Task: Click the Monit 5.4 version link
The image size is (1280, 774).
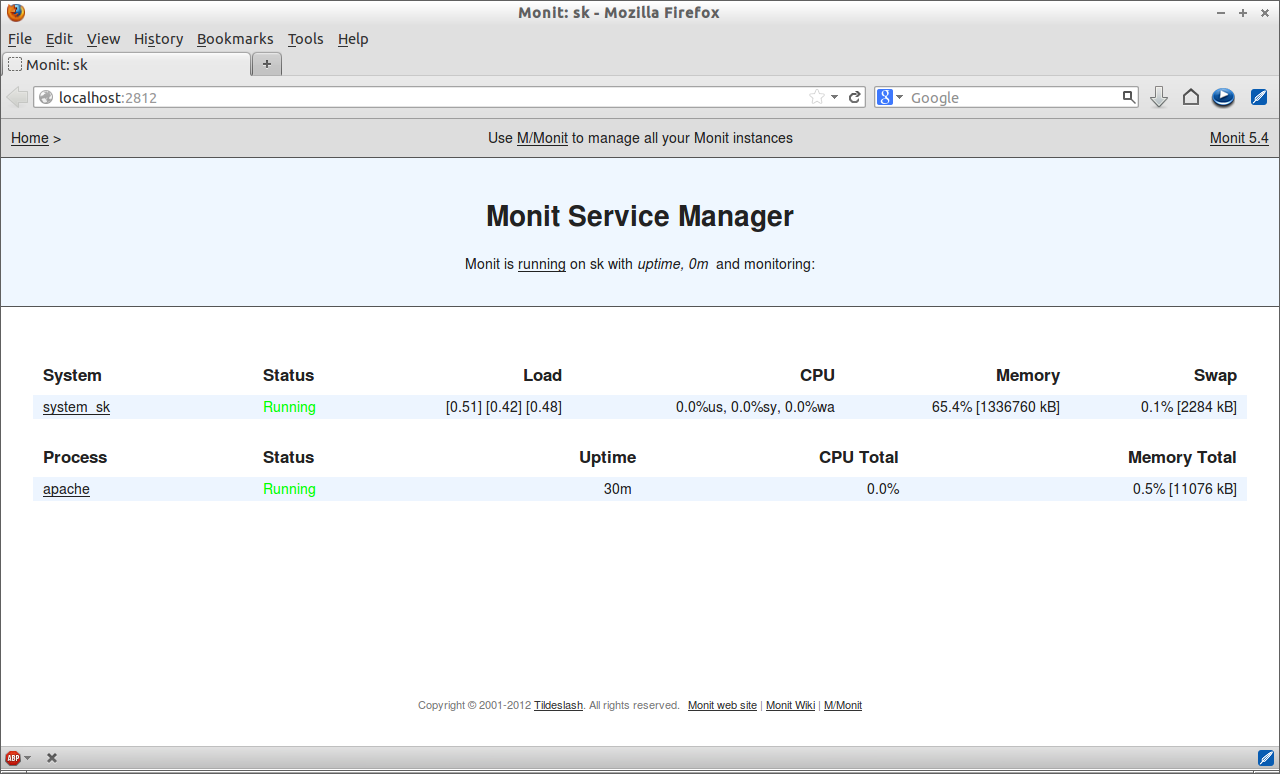Action: pyautogui.click(x=1239, y=138)
